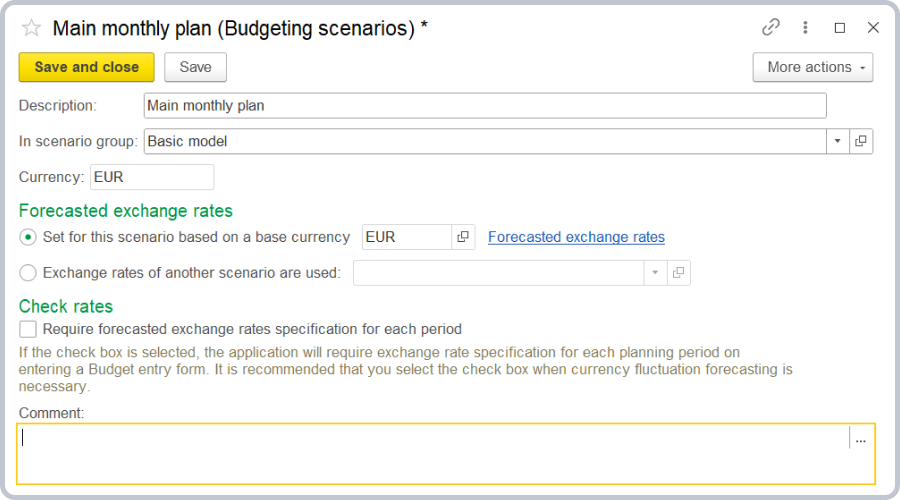Screen dimensions: 900x500
Task: Select 'Set for this scenario' radio option
Action: tap(28, 237)
